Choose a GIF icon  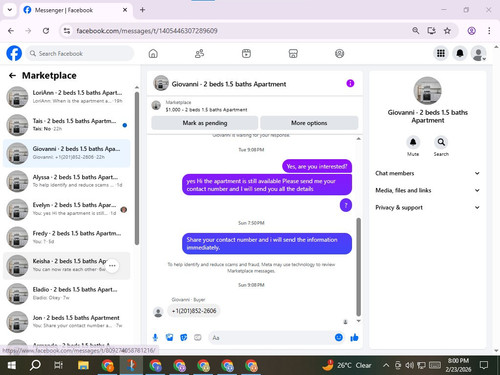198,338
